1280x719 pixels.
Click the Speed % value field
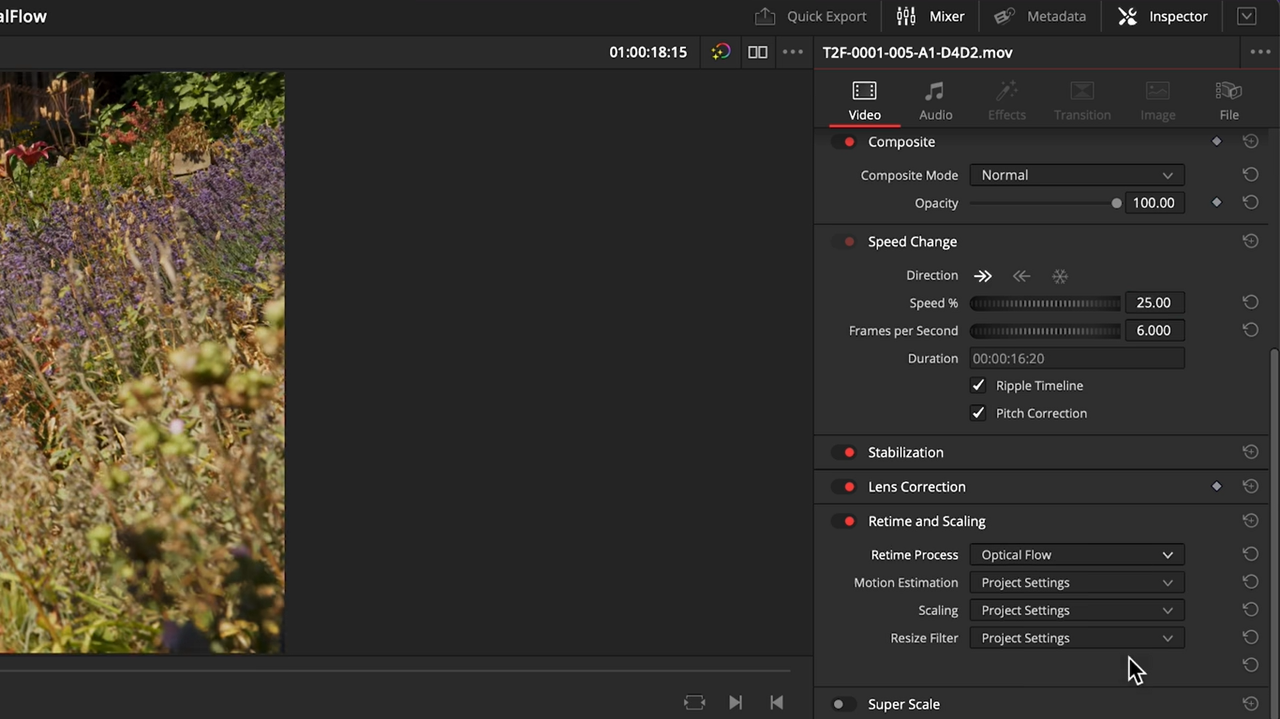[1155, 303]
